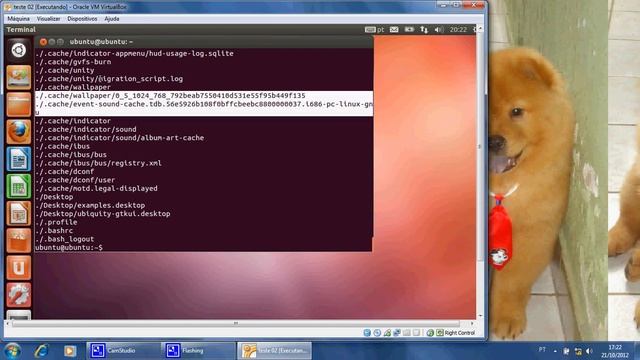Viewport: 640px width, 360px height.
Task: Open LibreOffice Writer from the launcher
Action: (18, 159)
